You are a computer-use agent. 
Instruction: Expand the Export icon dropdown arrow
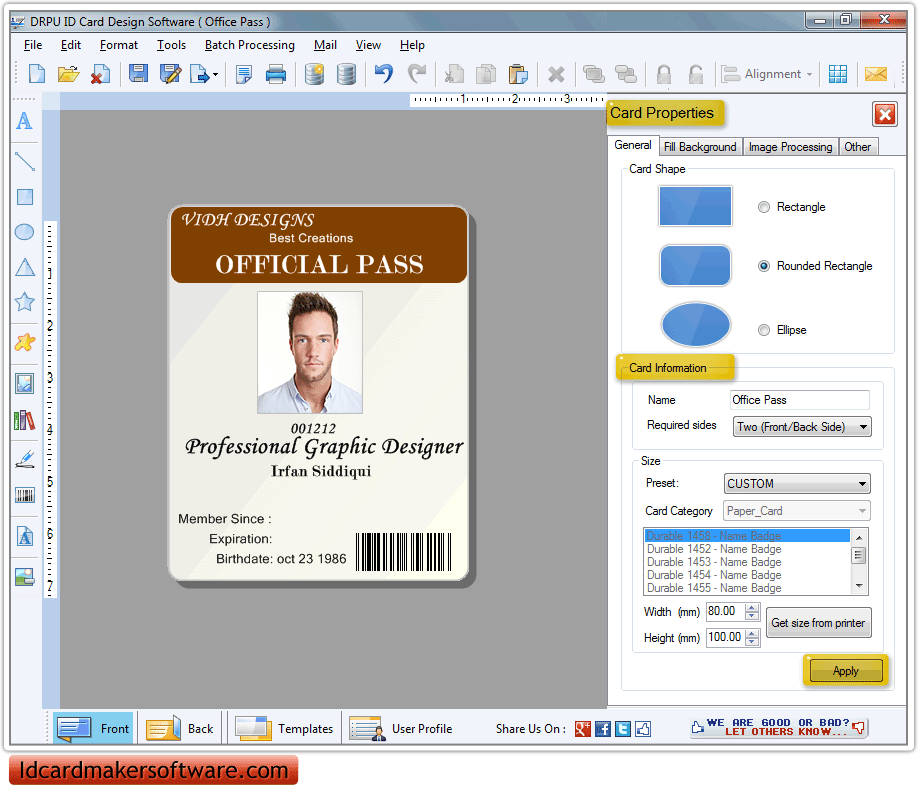click(x=215, y=74)
